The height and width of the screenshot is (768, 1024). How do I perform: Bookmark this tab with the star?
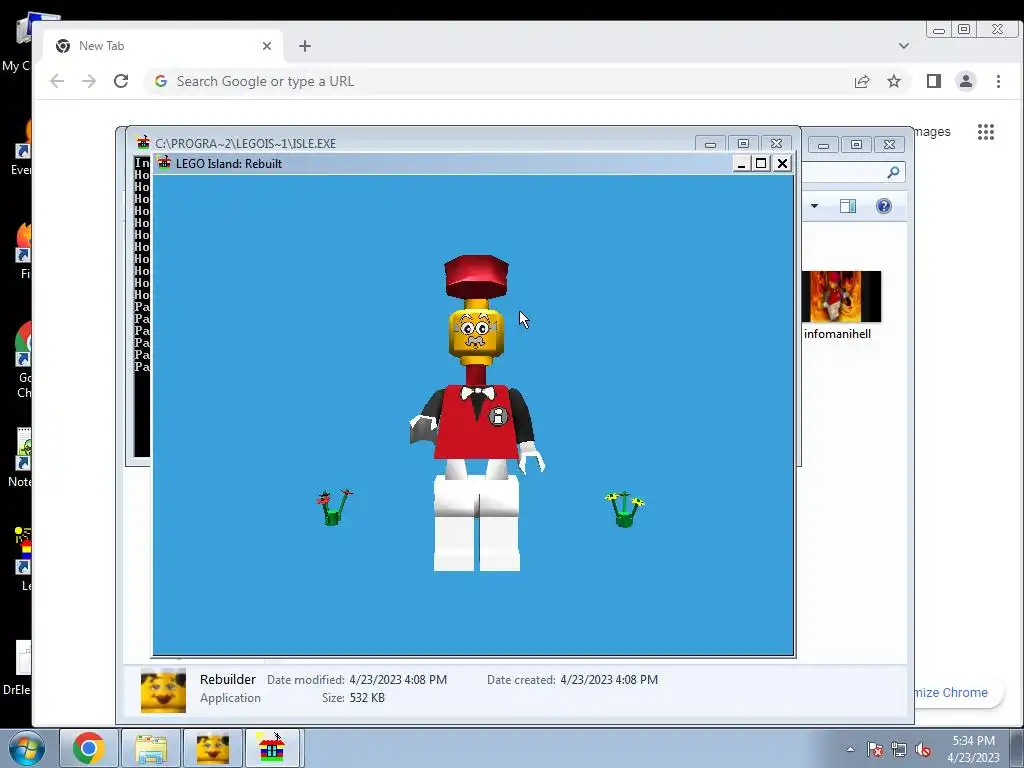tap(893, 81)
